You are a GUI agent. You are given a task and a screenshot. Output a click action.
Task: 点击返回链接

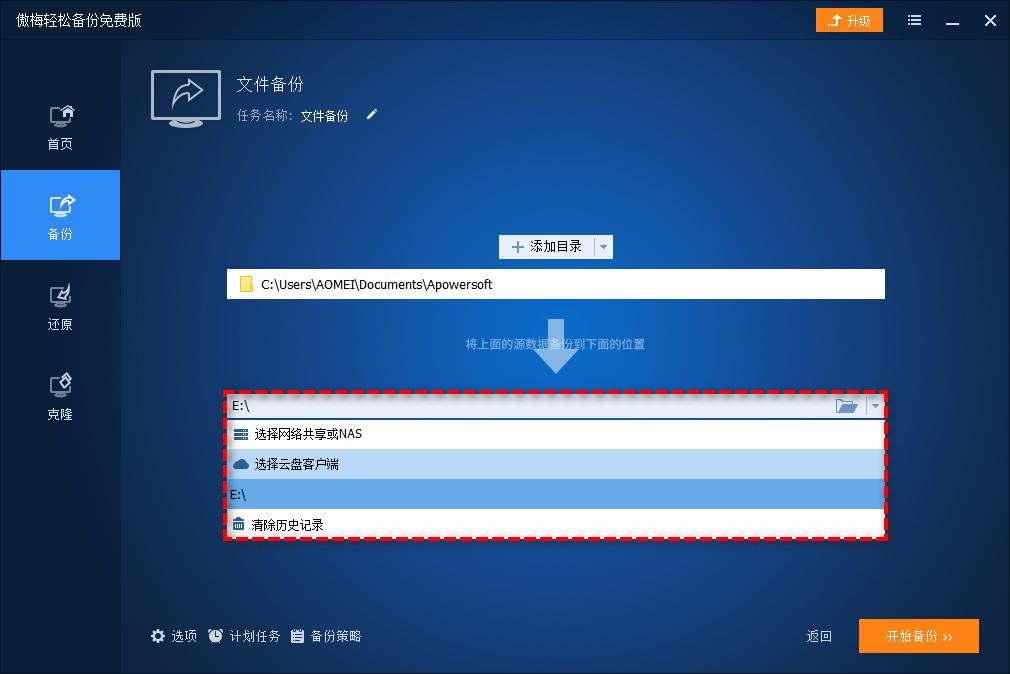(818, 636)
